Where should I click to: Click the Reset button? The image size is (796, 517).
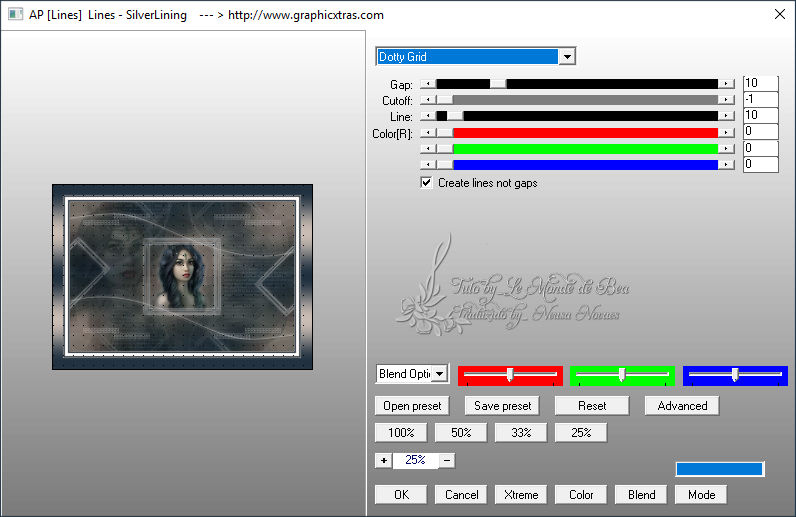(592, 406)
